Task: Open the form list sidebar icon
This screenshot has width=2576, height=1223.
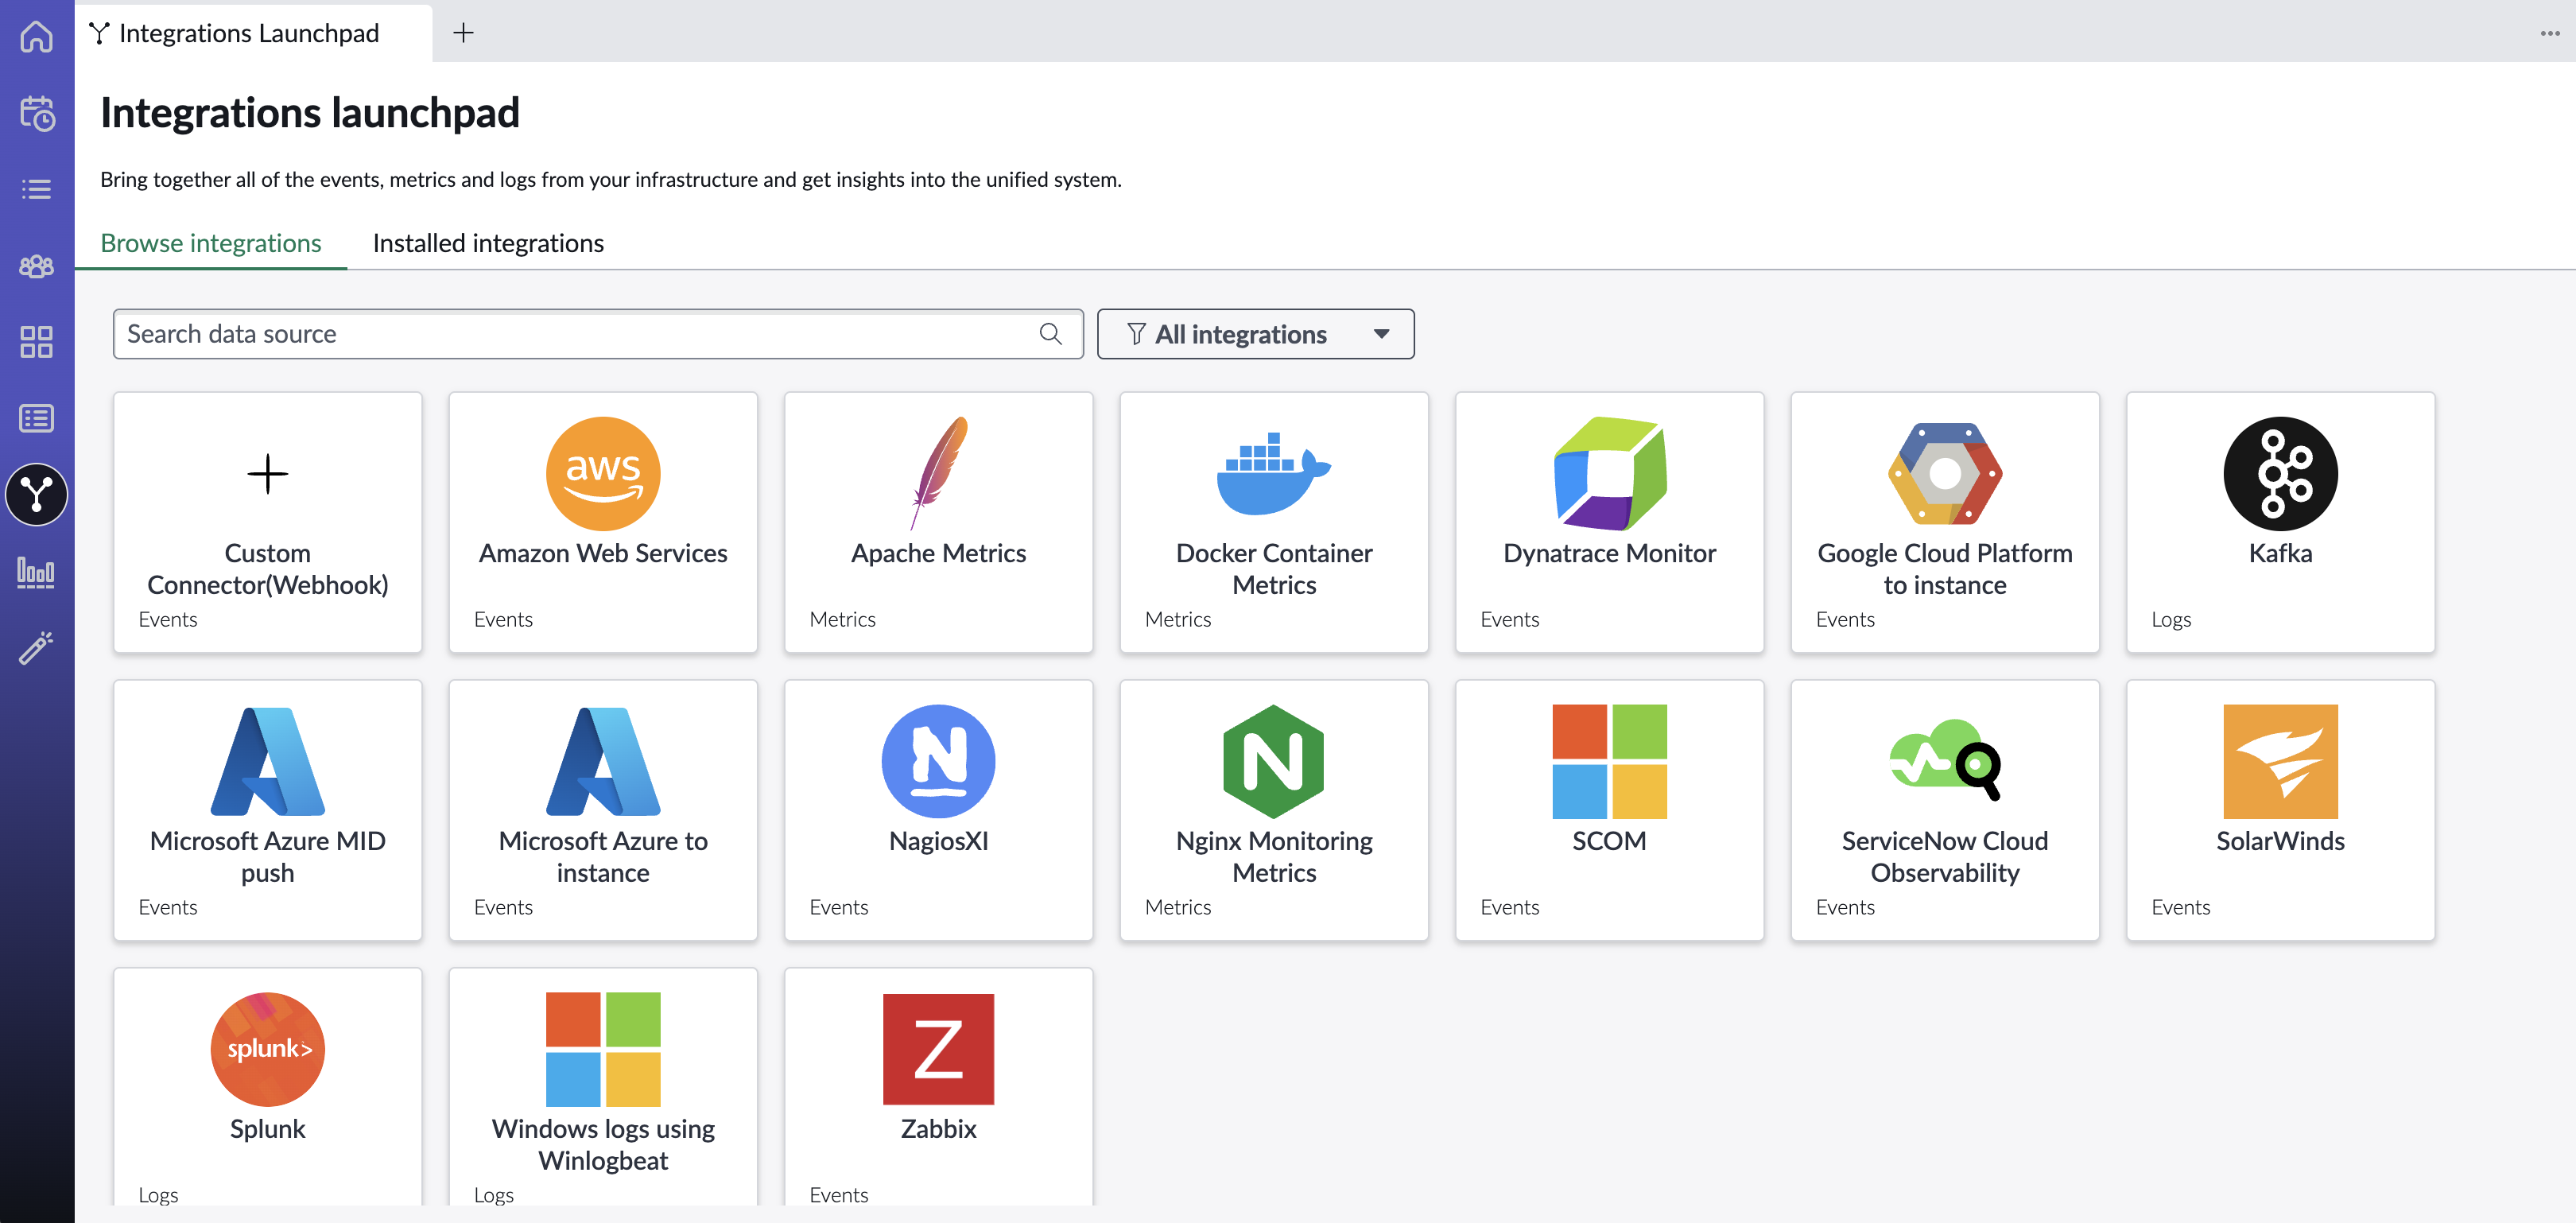Action: (37, 418)
